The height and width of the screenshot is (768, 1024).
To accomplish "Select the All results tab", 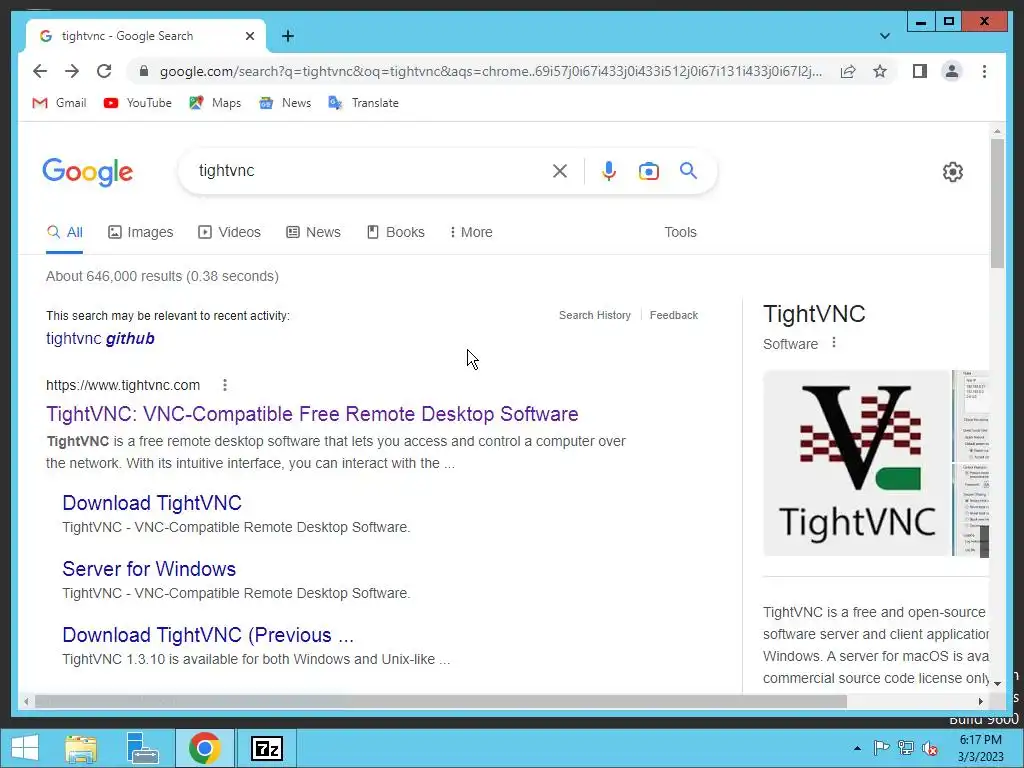I will point(65,232).
